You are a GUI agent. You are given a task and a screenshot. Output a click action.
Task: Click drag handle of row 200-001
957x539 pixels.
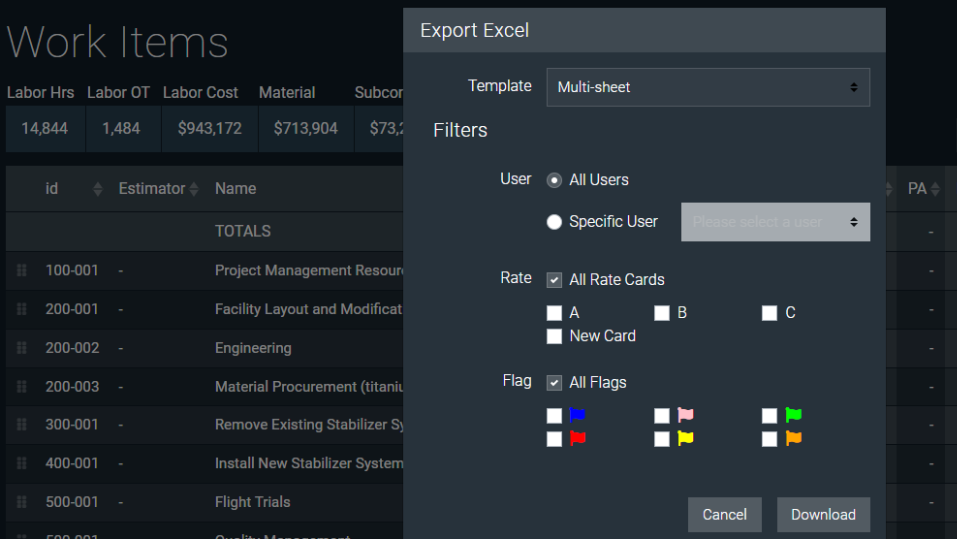pos(21,309)
